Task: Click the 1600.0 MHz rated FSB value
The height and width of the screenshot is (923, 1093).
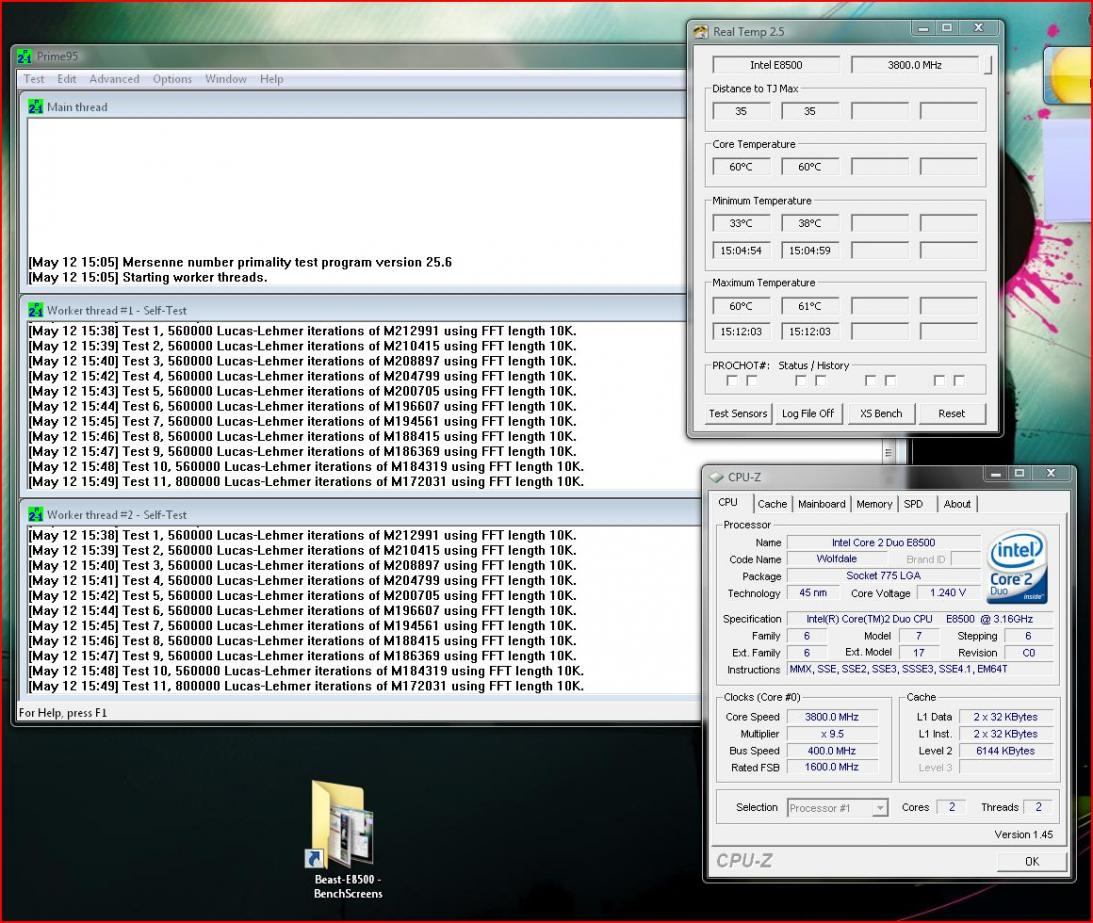Action: 832,767
